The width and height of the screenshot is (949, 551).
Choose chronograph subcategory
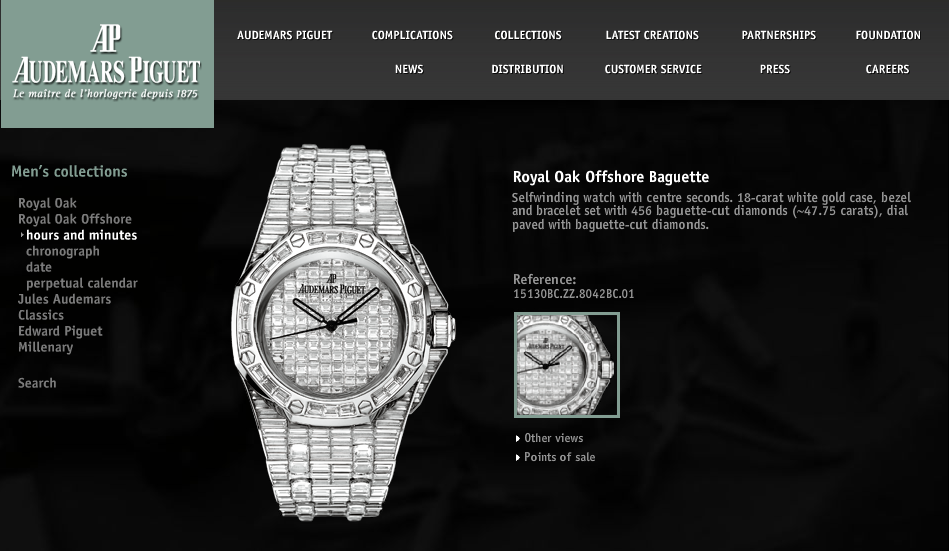tap(62, 251)
